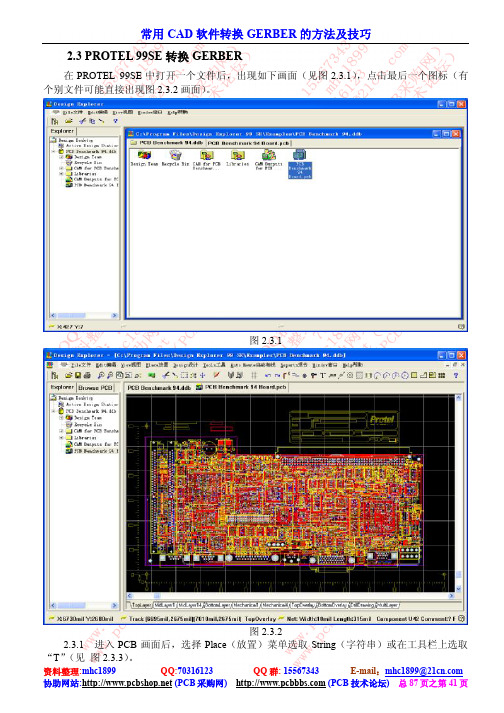
Task: Select the TopLayer layer tab
Action: coord(141,605)
